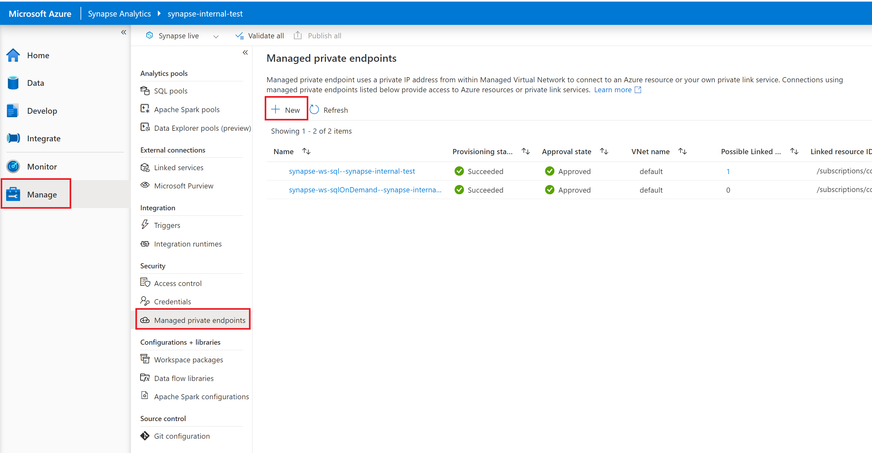
Task: Open synapse-ws-sql--synapse-internal-test endpoint link
Action: [351, 171]
